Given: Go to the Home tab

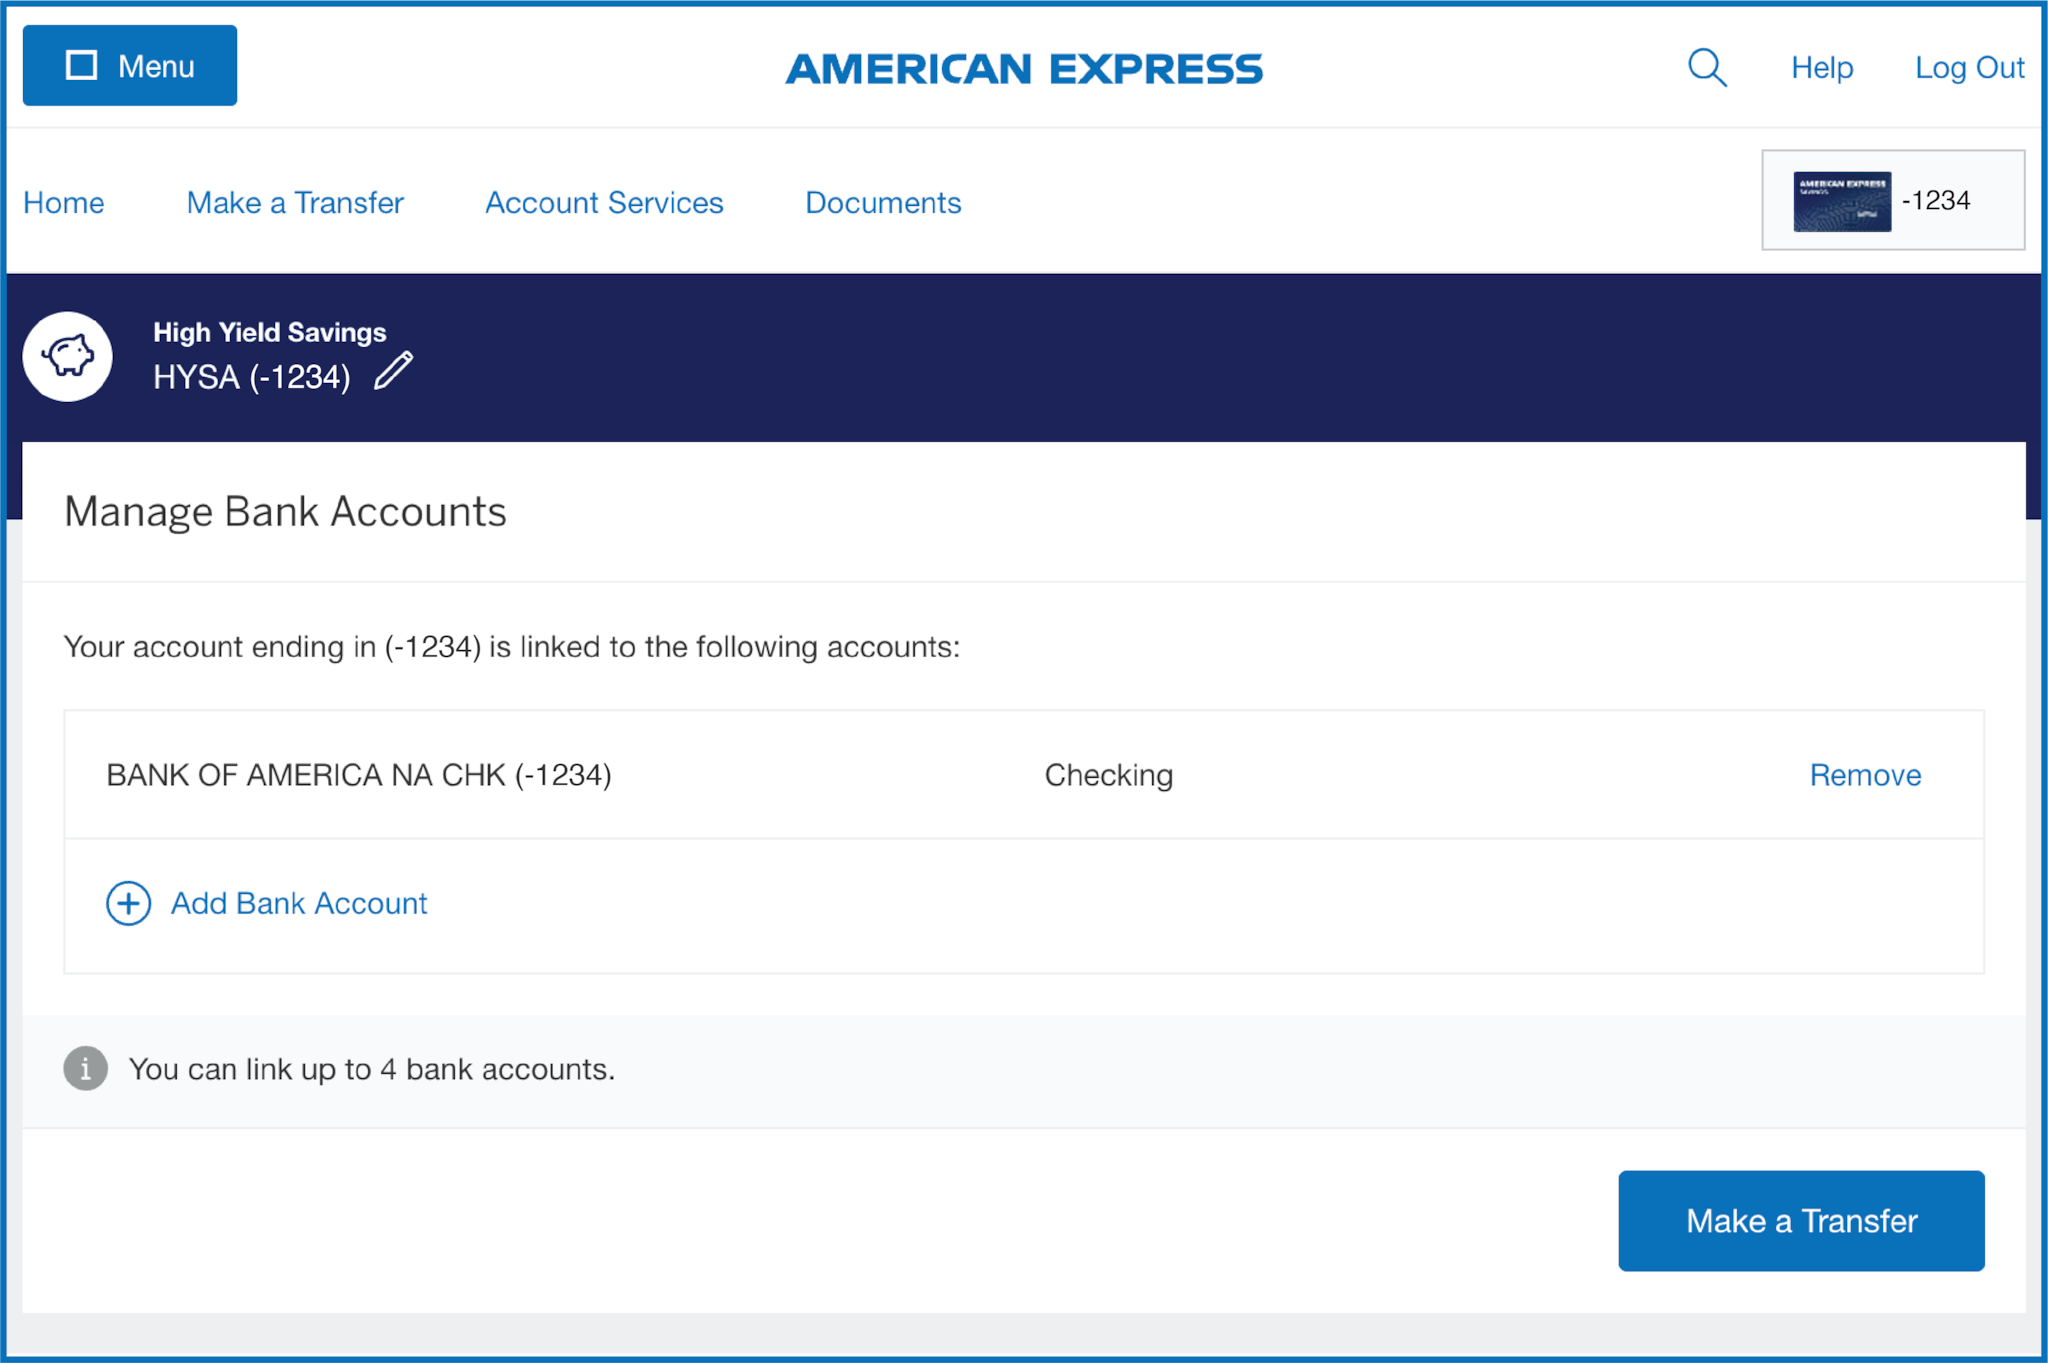Looking at the screenshot, I should pyautogui.click(x=64, y=203).
